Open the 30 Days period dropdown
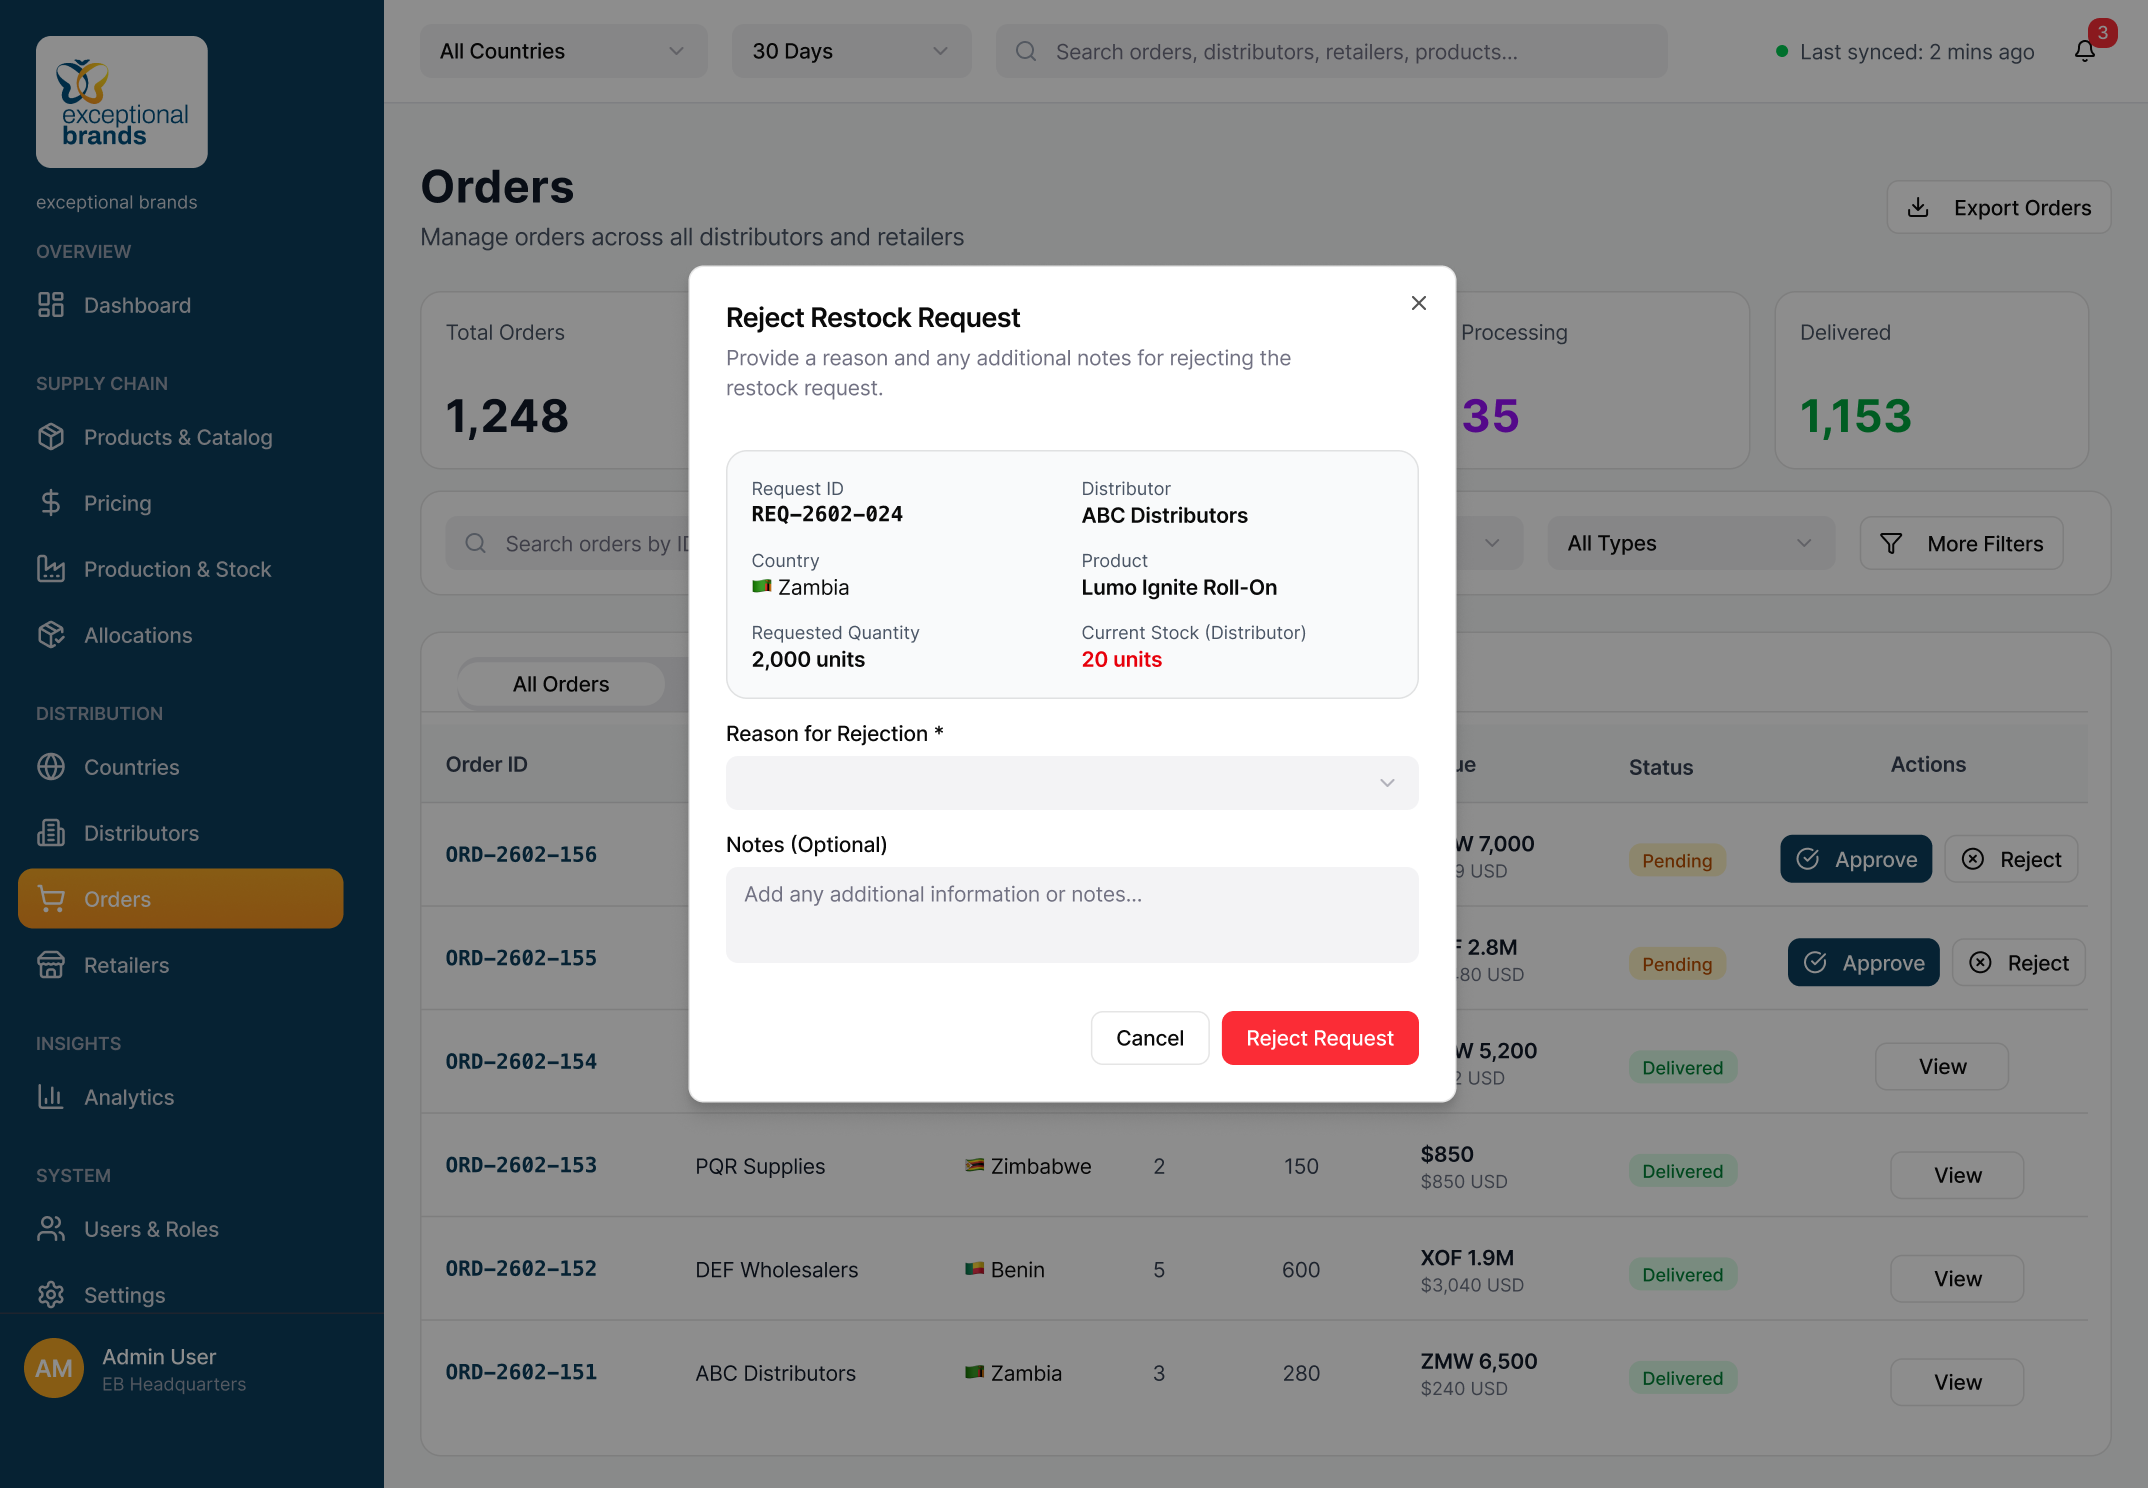This screenshot has width=2148, height=1488. [x=852, y=51]
